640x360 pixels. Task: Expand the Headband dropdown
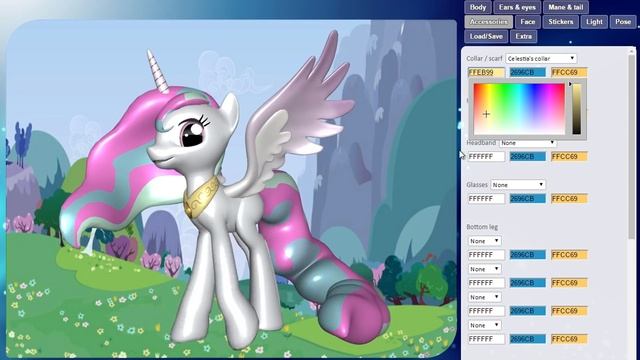(528, 143)
